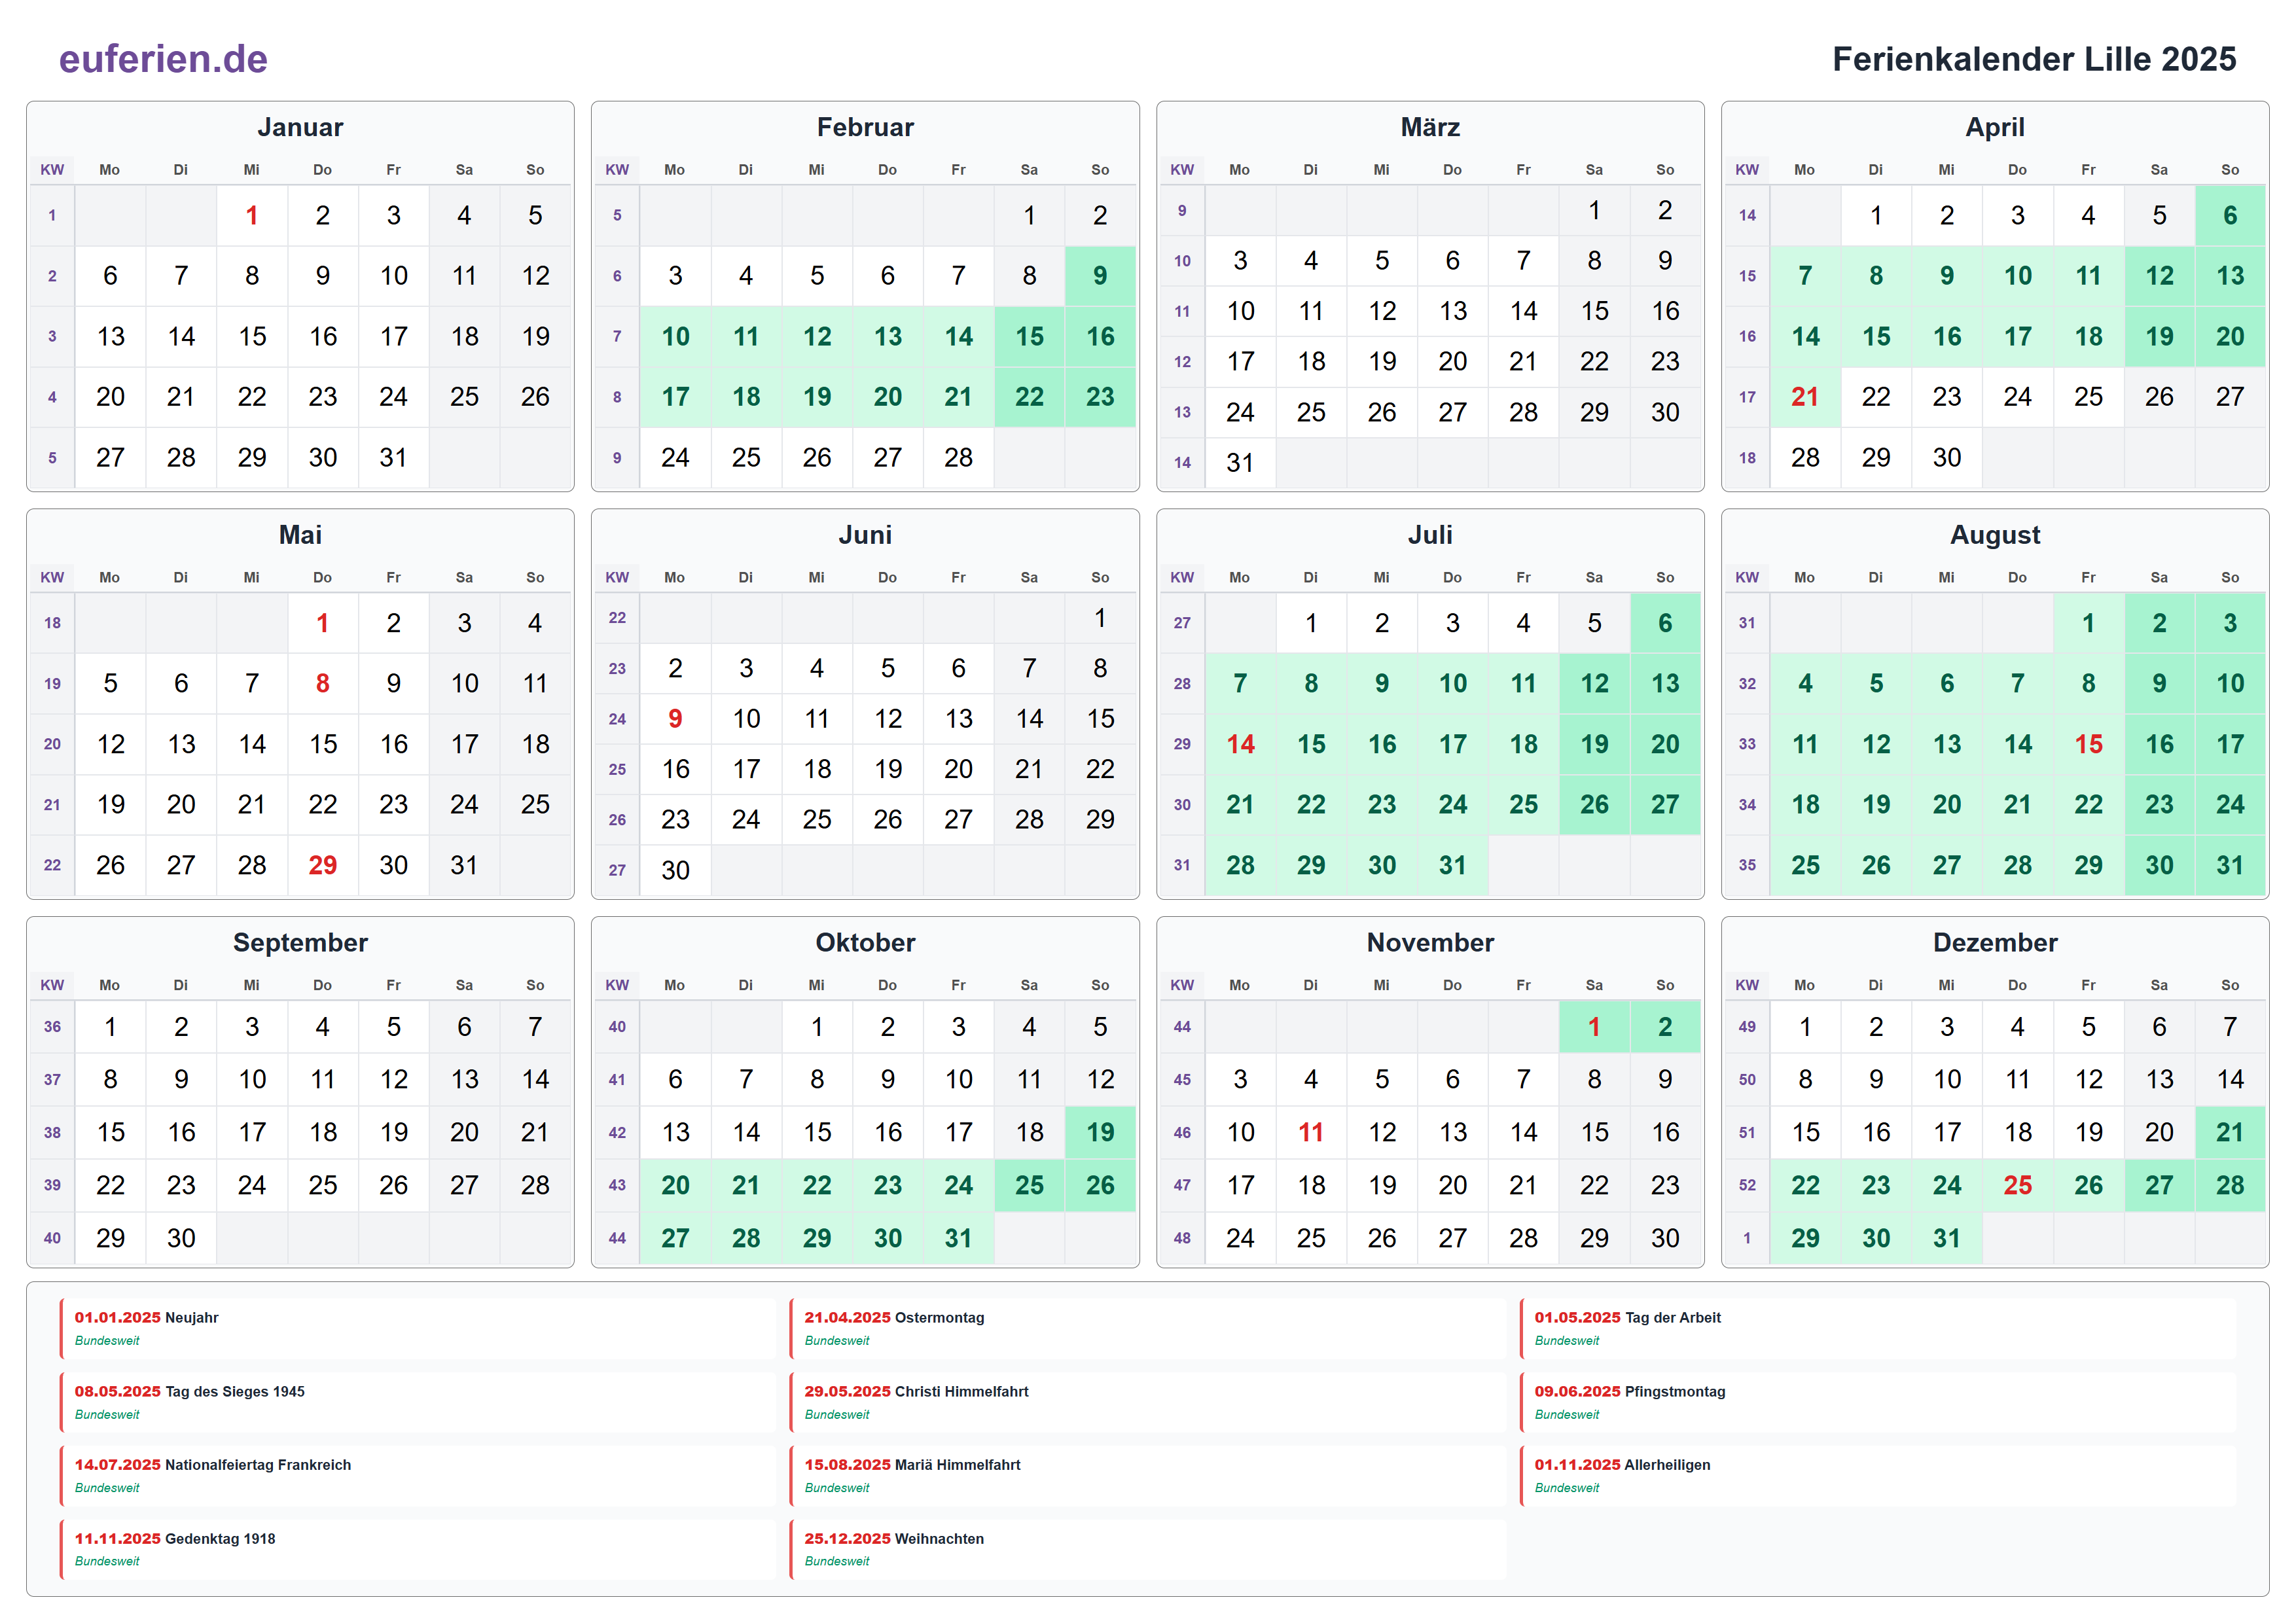This screenshot has height=1623, width=2296.
Task: Select the Februar month heading
Action: pos(865,127)
